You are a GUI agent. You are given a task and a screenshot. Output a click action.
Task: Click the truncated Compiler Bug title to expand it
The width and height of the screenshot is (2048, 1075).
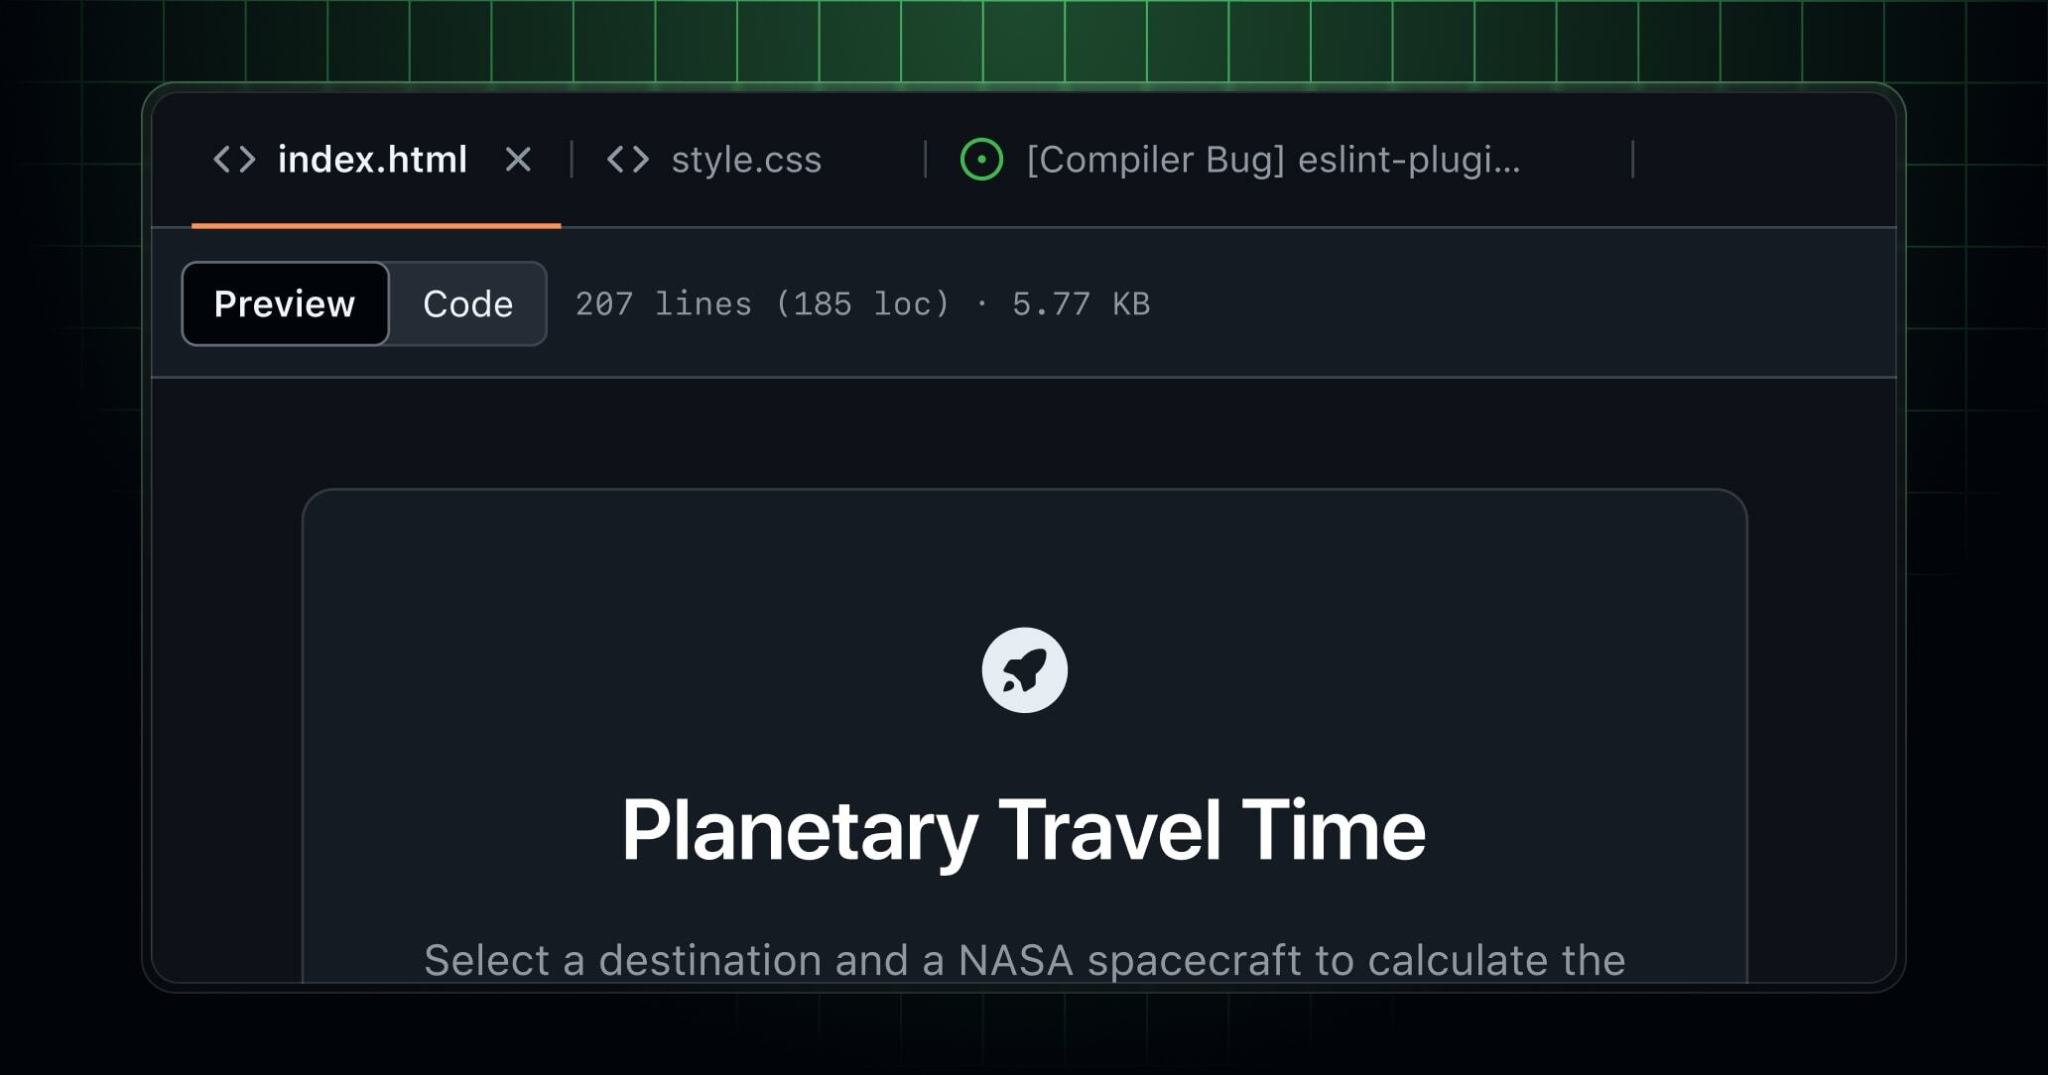(x=1270, y=159)
